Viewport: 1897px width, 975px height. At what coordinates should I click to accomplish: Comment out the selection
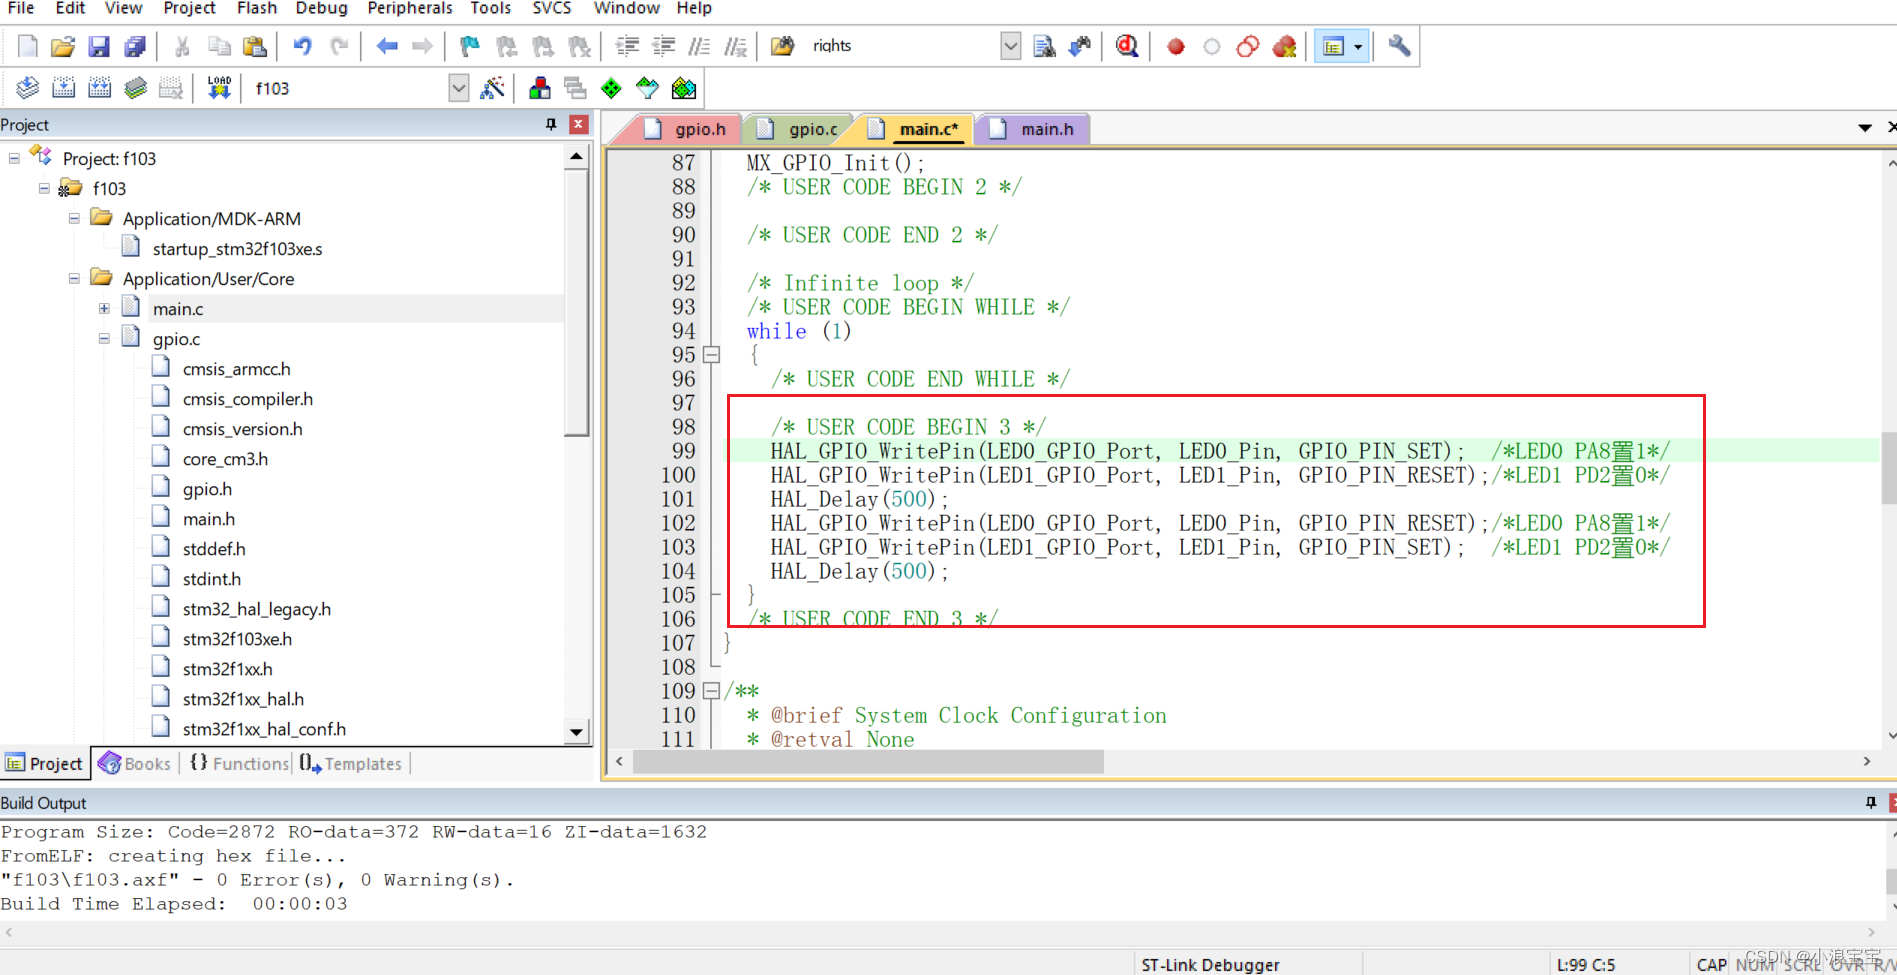699,46
